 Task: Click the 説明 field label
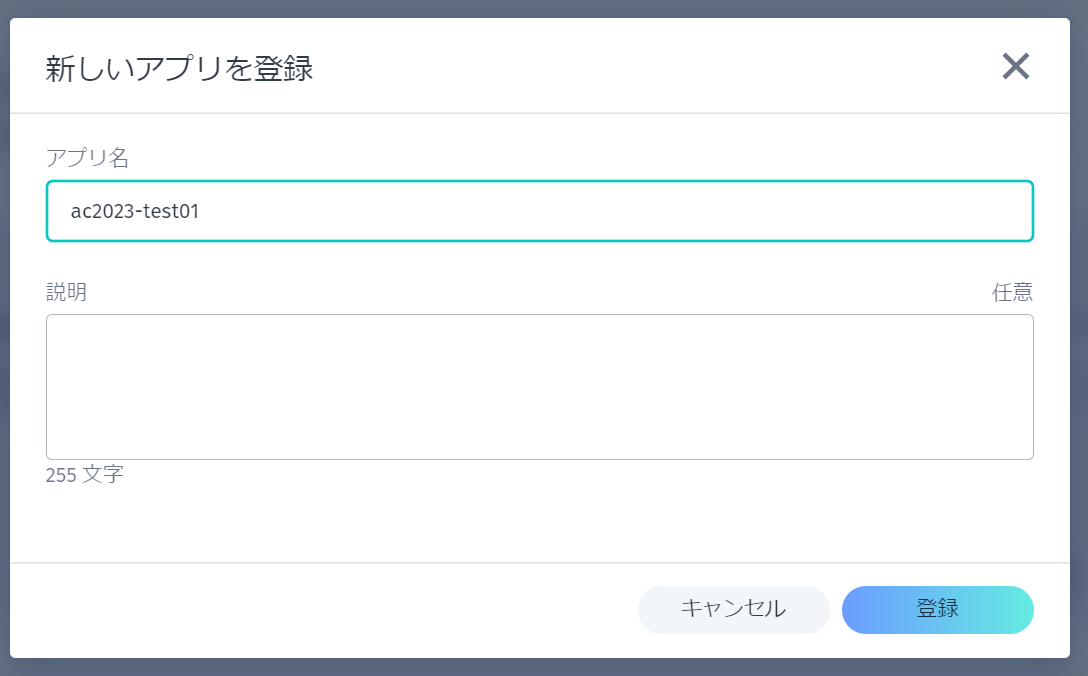click(66, 292)
